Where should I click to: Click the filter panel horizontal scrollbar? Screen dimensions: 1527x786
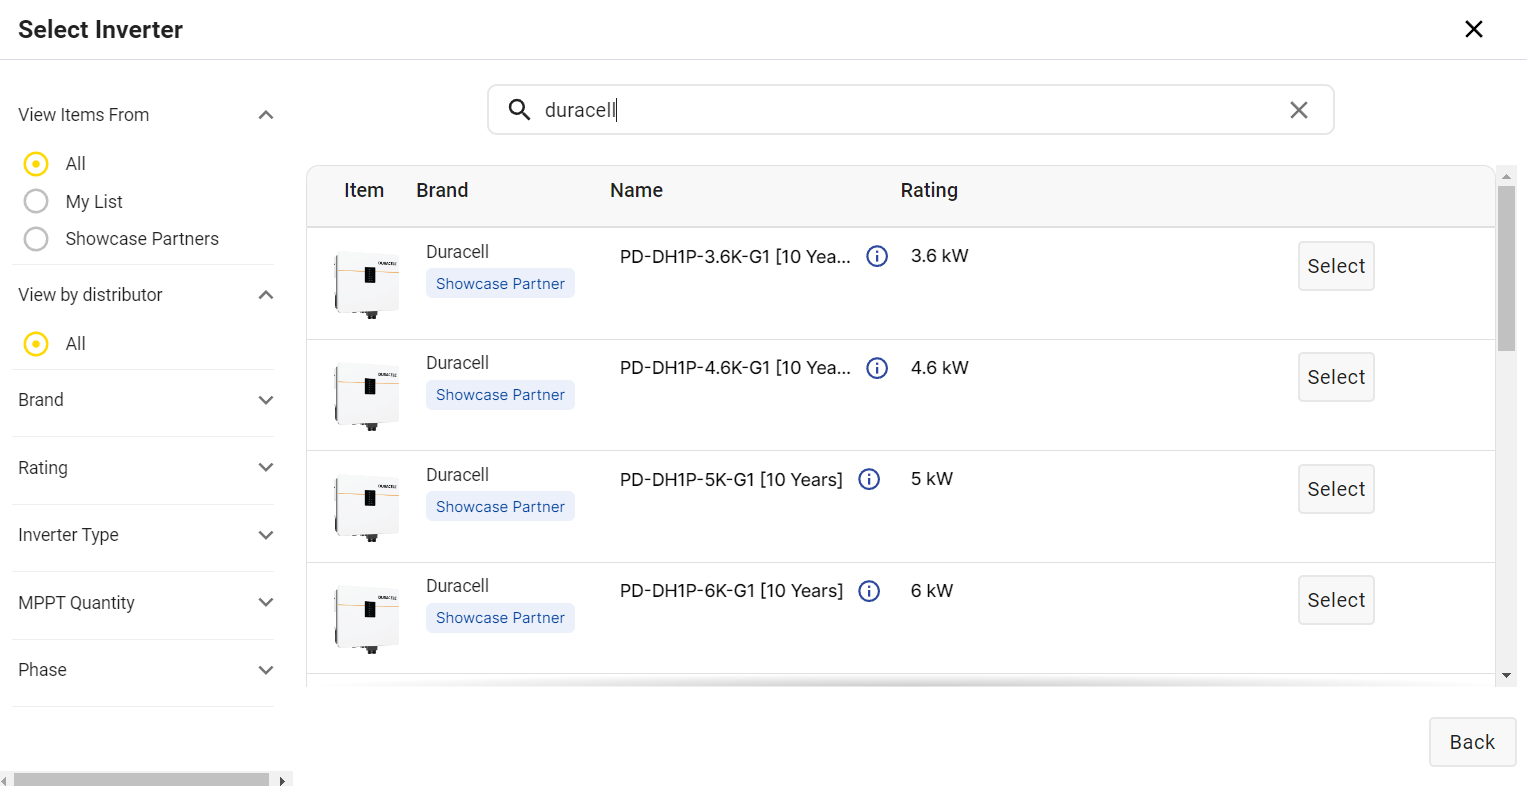coord(141,779)
